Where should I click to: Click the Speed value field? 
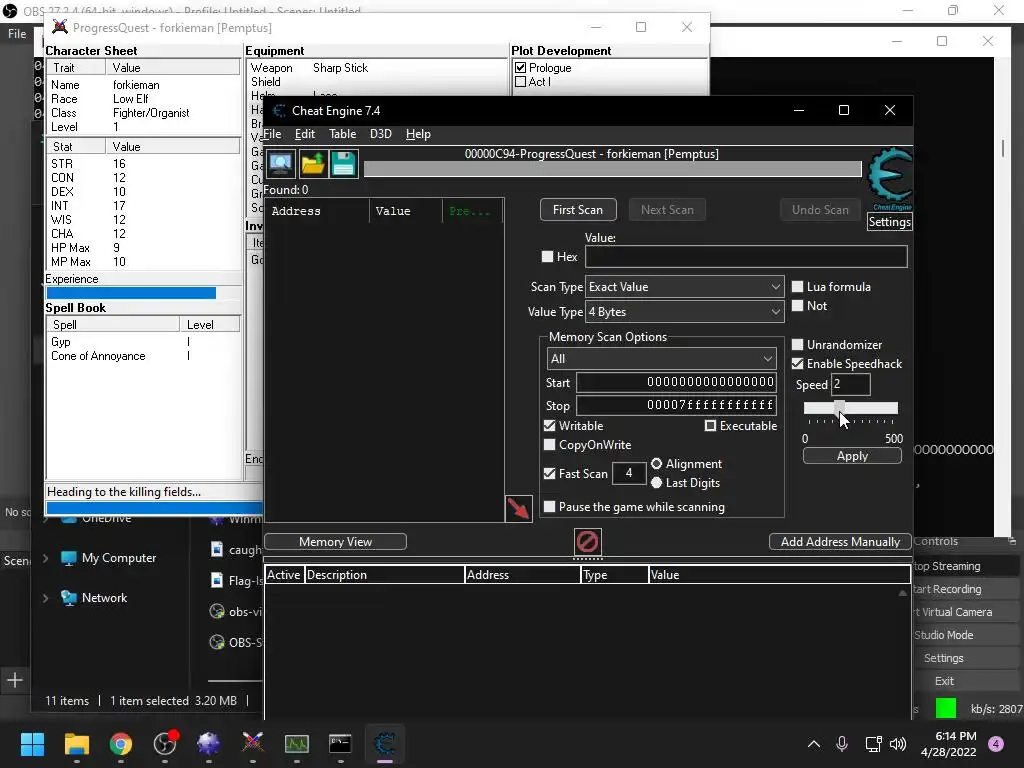[x=850, y=384]
